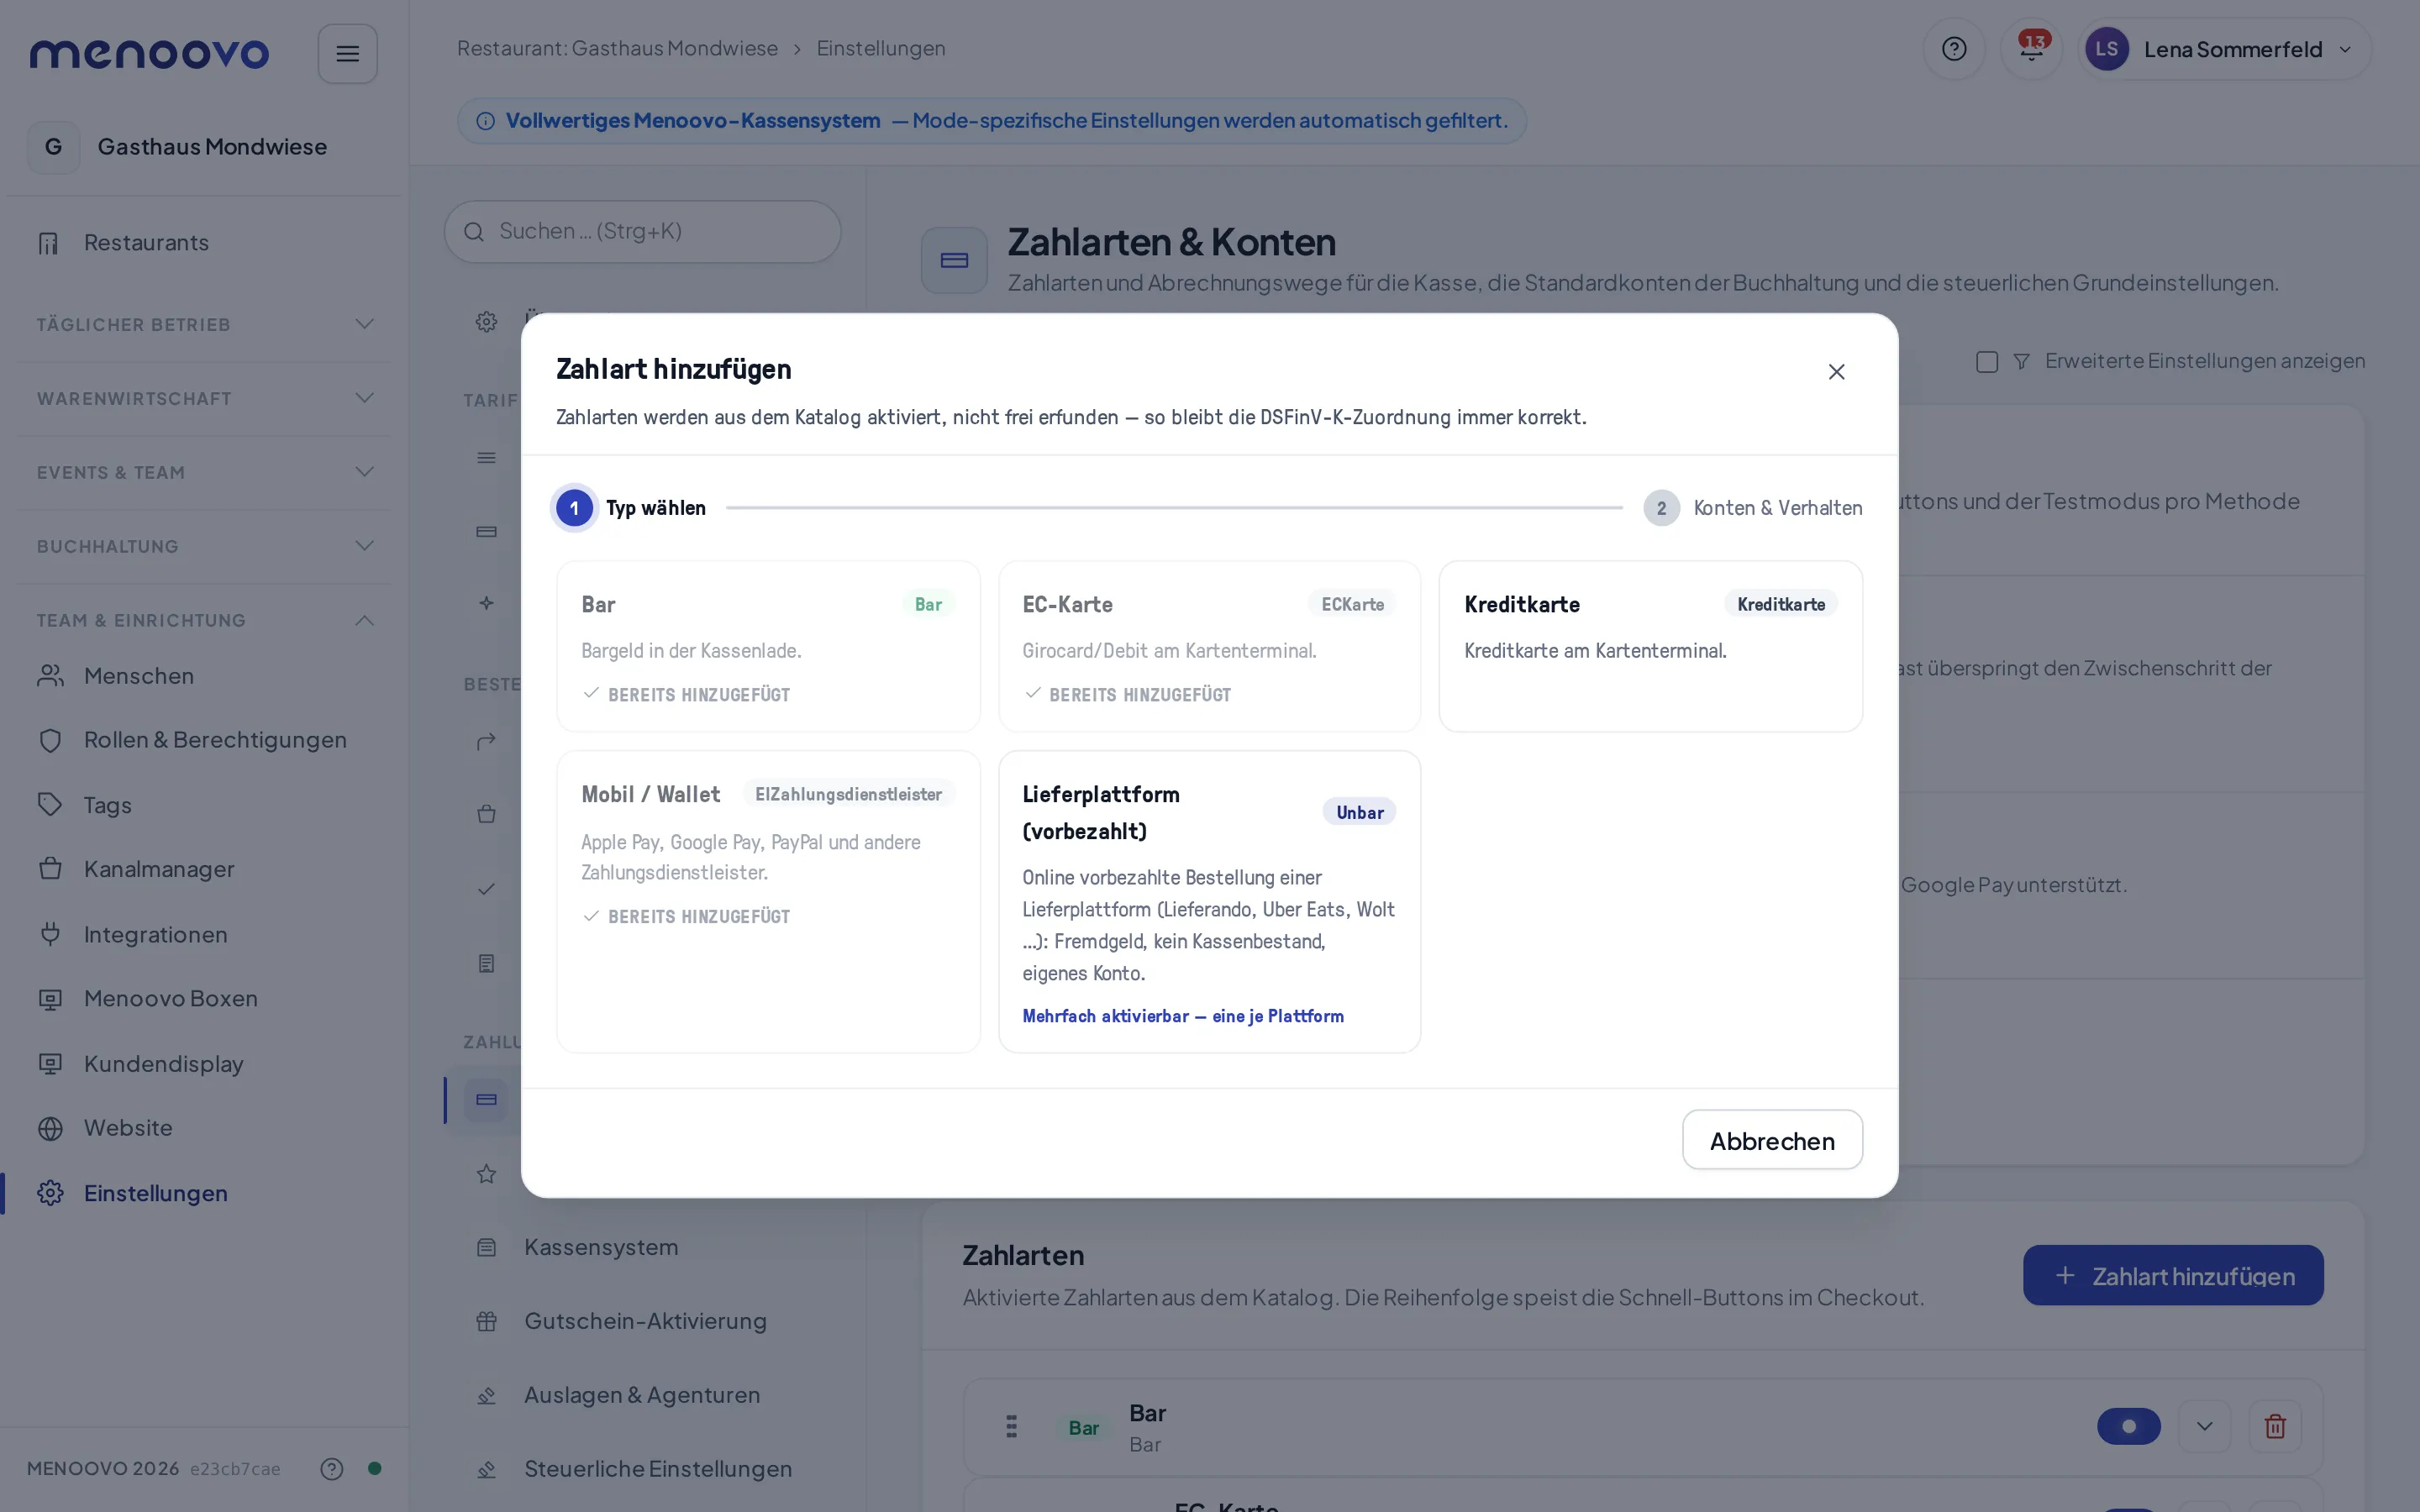Click the Zahlart hinzufügen blue button
Image resolution: width=2420 pixels, height=1512 pixels.
(2173, 1275)
